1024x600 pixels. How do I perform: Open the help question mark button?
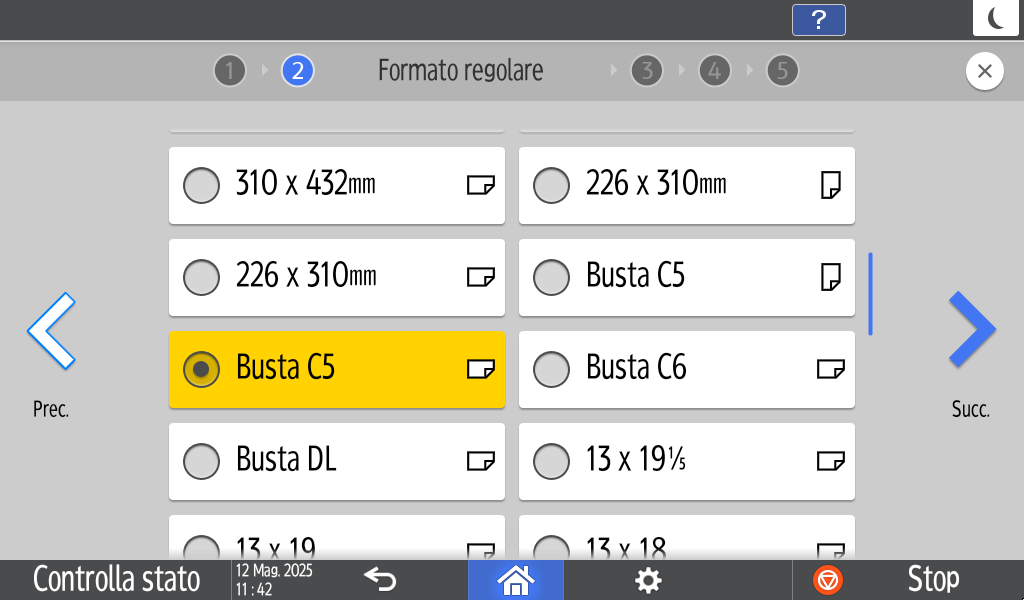click(818, 20)
